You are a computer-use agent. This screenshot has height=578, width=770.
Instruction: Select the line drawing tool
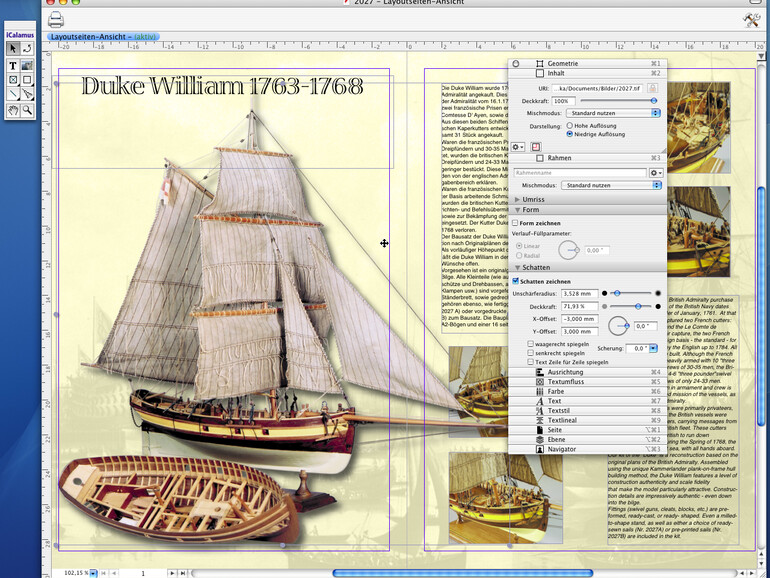click(13, 95)
